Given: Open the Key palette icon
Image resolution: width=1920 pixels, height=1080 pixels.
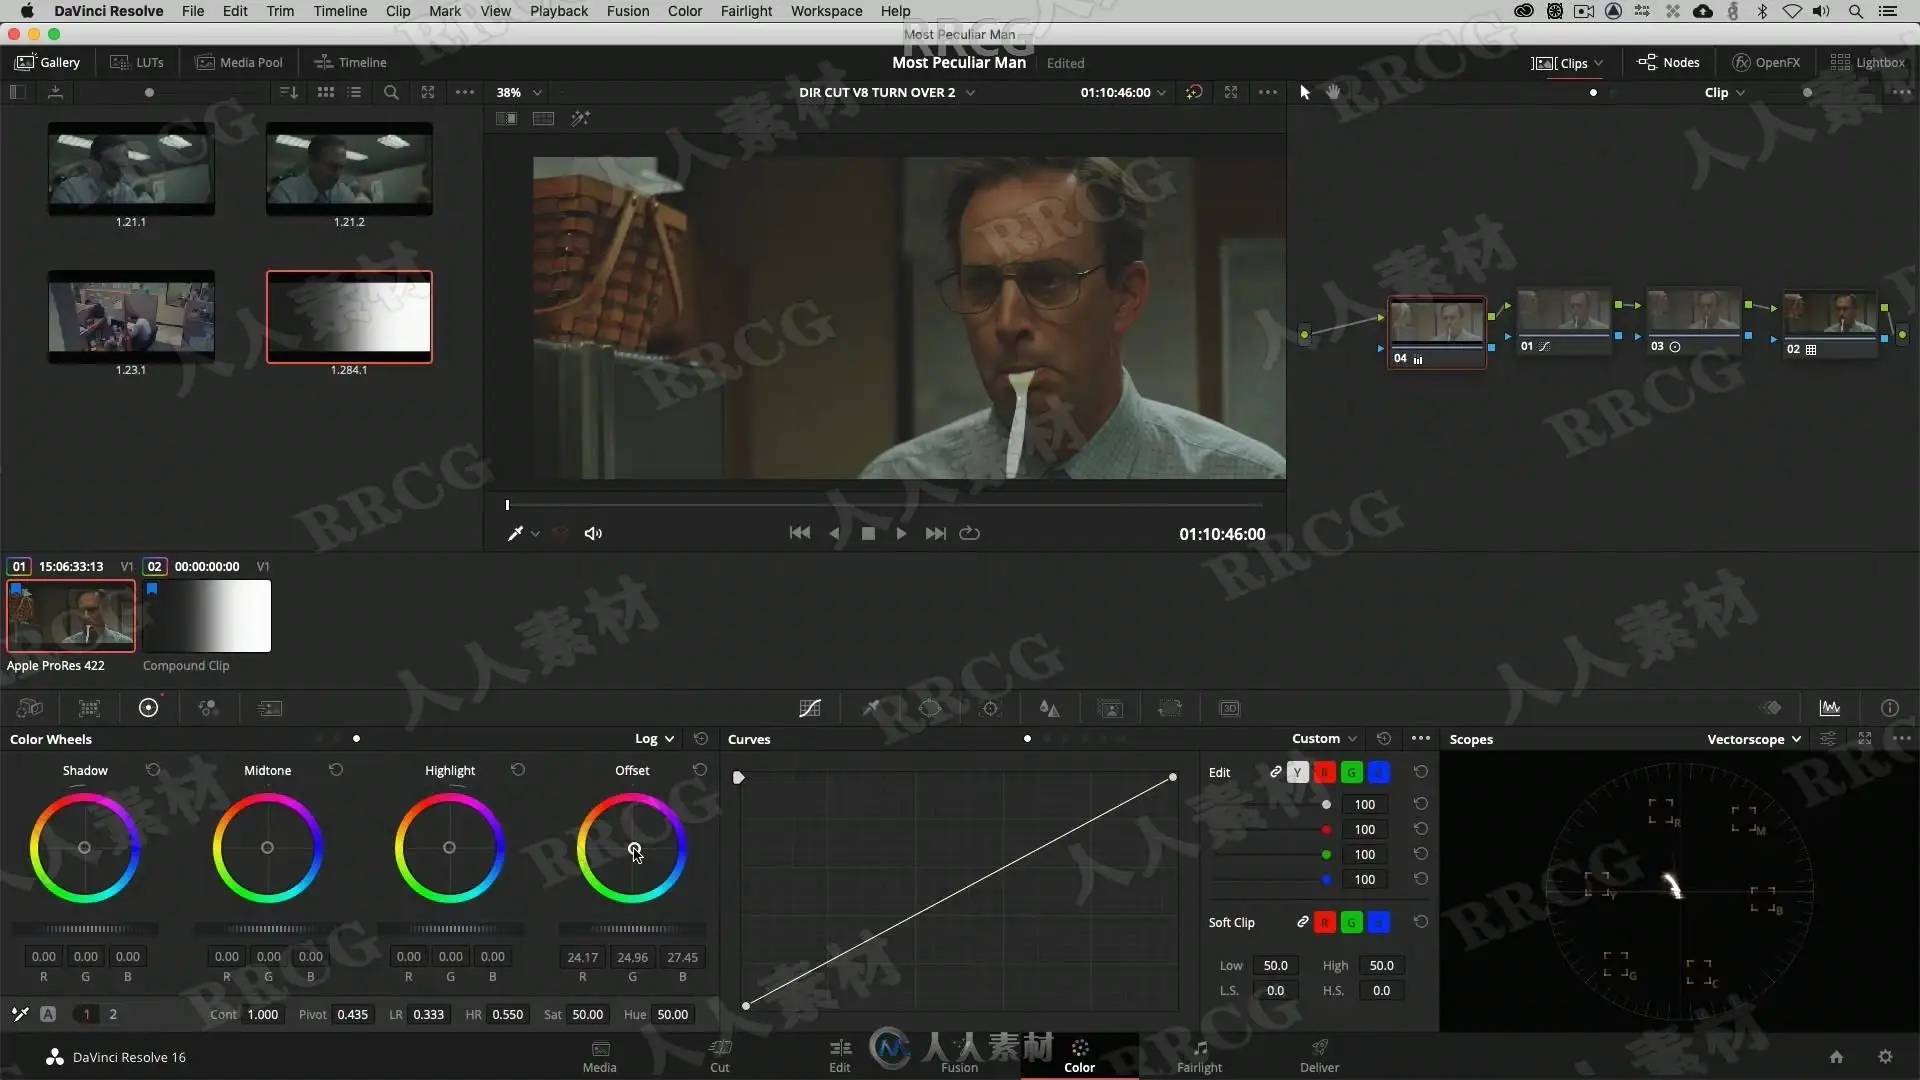Looking at the screenshot, I should click(x=1110, y=708).
